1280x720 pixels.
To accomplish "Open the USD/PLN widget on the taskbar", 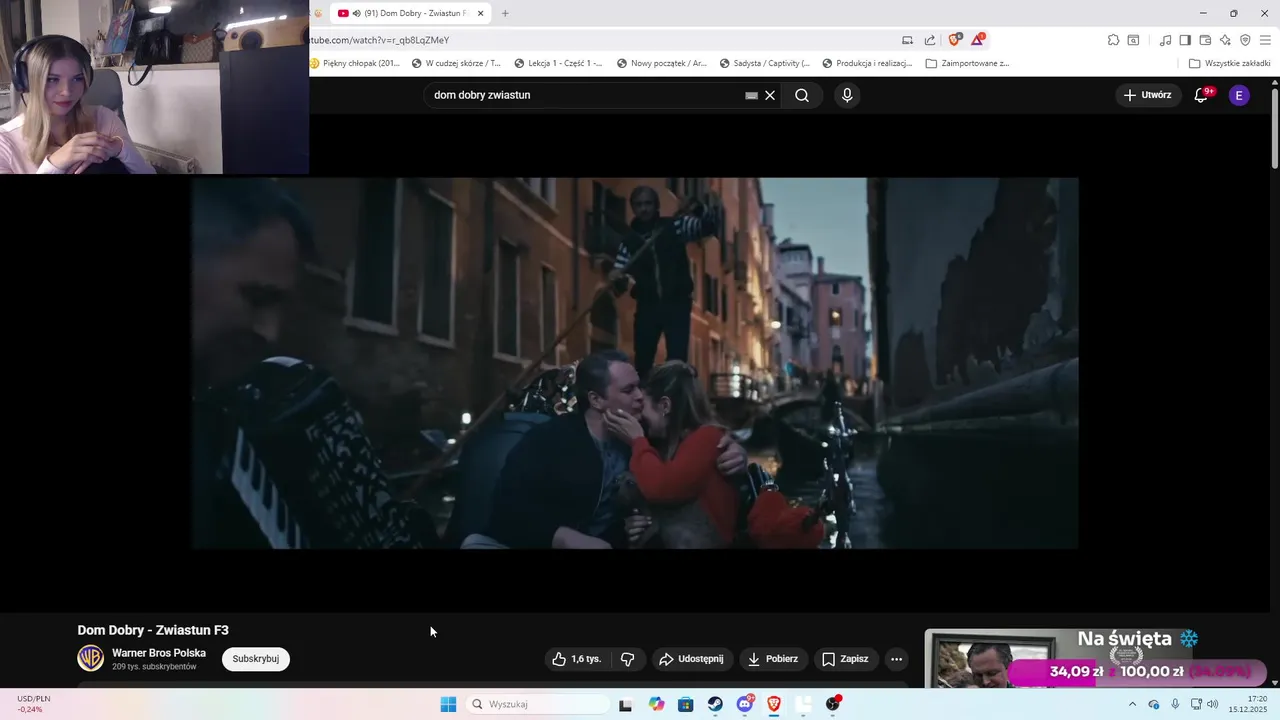I will point(34,704).
